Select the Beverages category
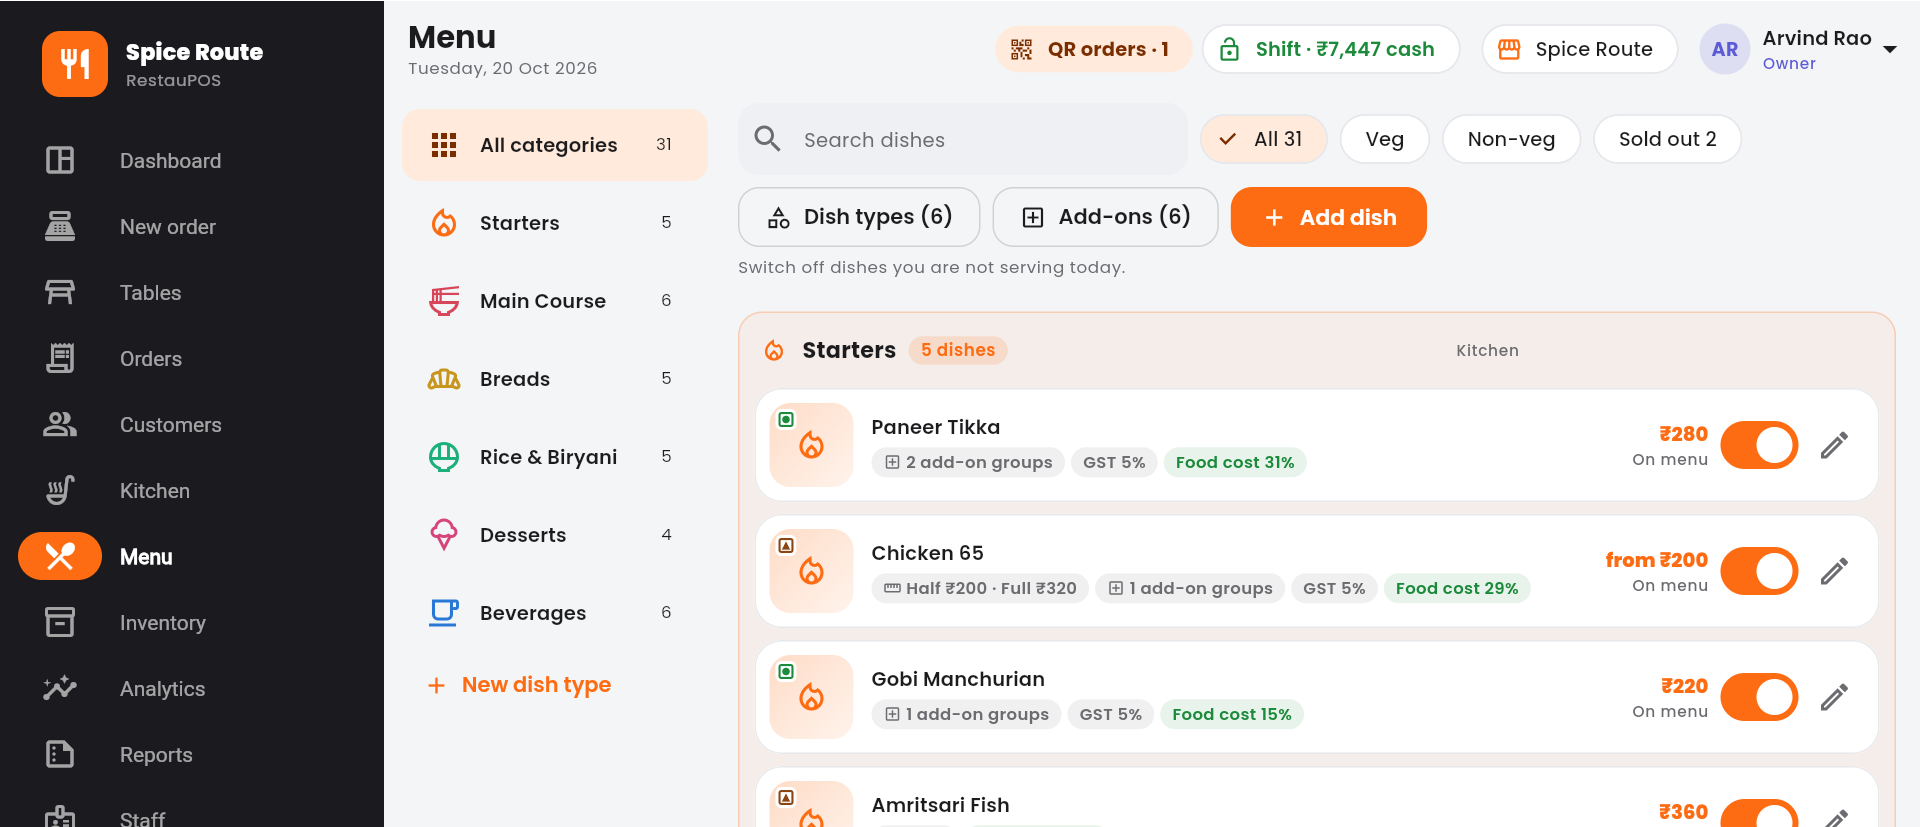Image resolution: width=1920 pixels, height=827 pixels. point(555,613)
